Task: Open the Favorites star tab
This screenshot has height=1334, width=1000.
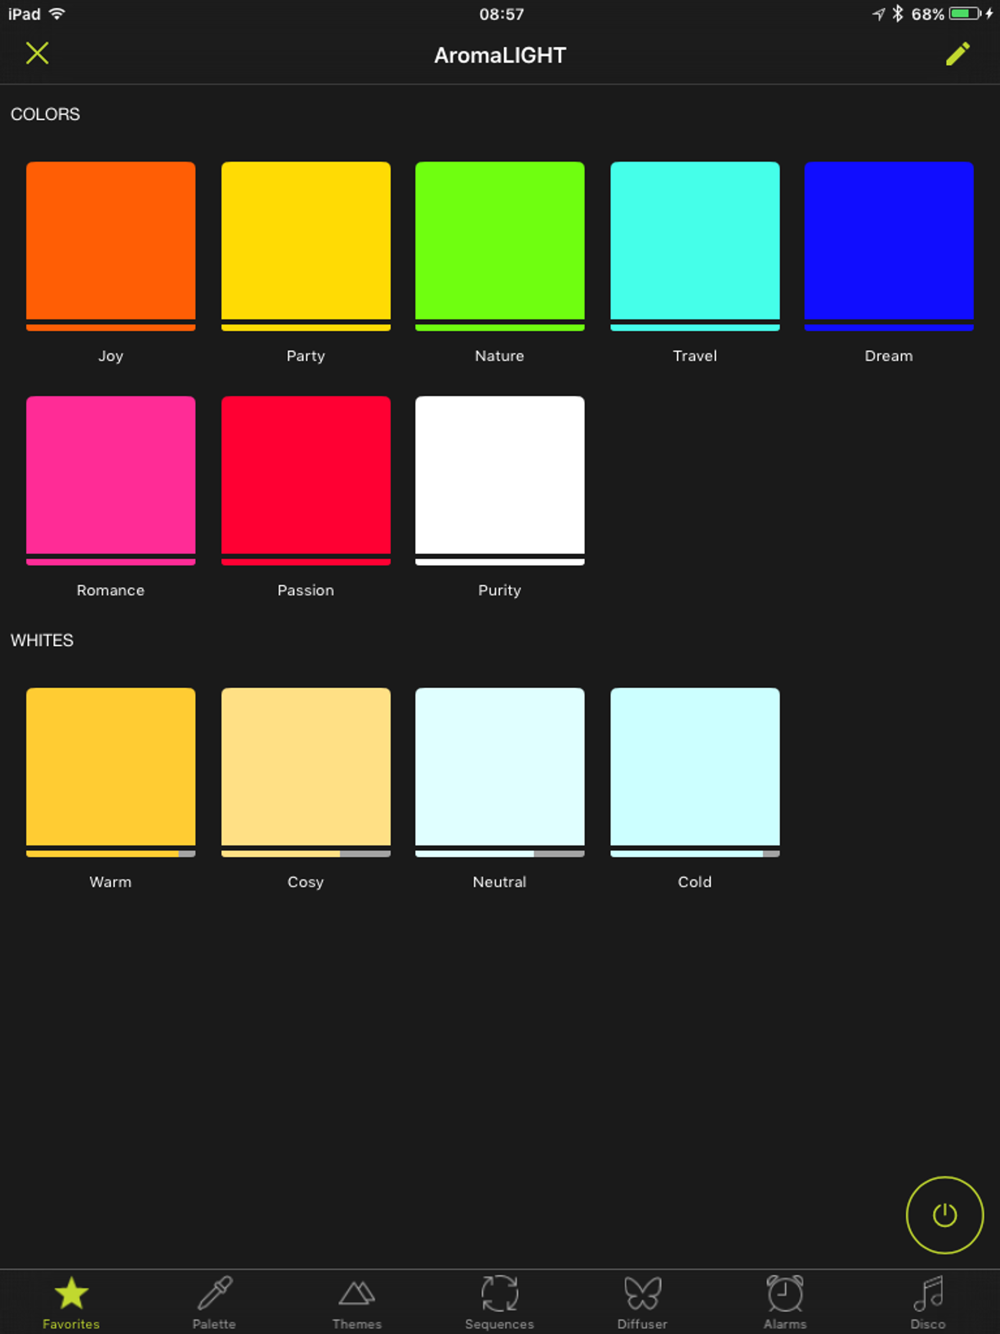Action: point(71,1303)
